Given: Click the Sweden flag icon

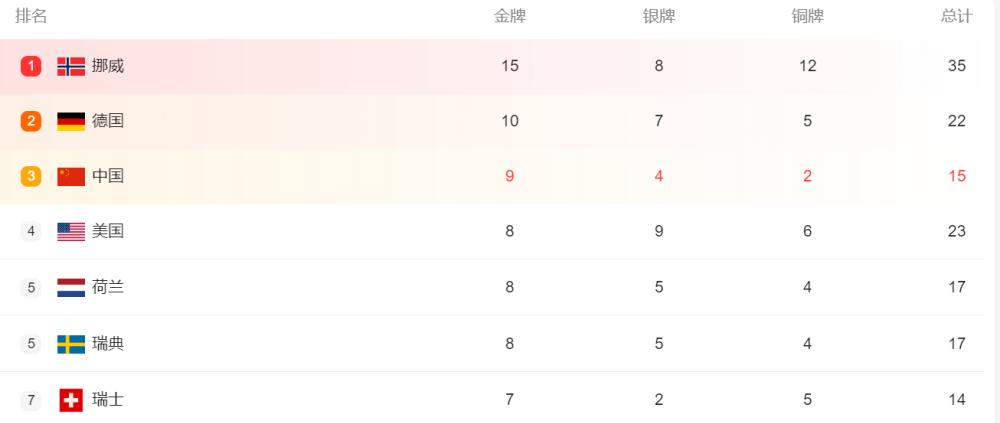Looking at the screenshot, I should click(x=71, y=344).
